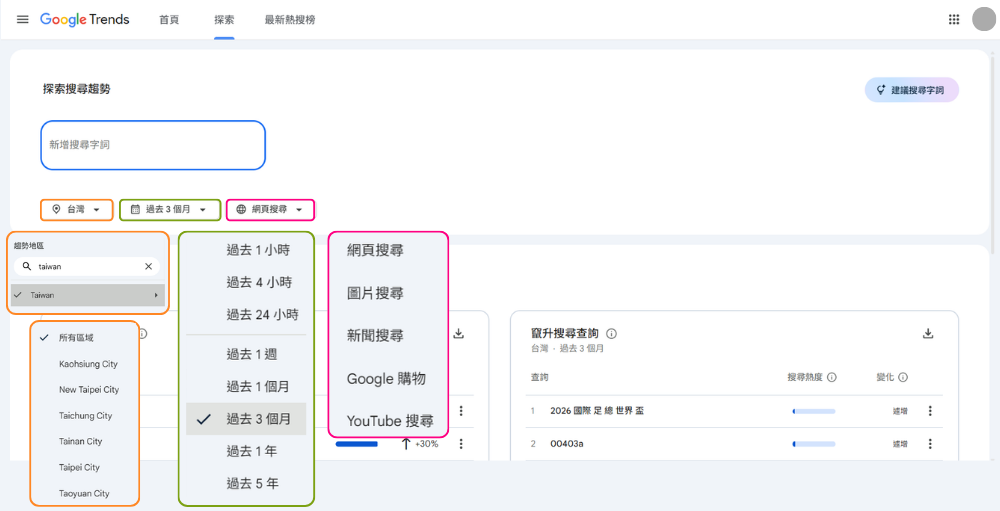The height and width of the screenshot is (511, 1000).
Task: Click the taiwan region search field
Action: pyautogui.click(x=87, y=267)
